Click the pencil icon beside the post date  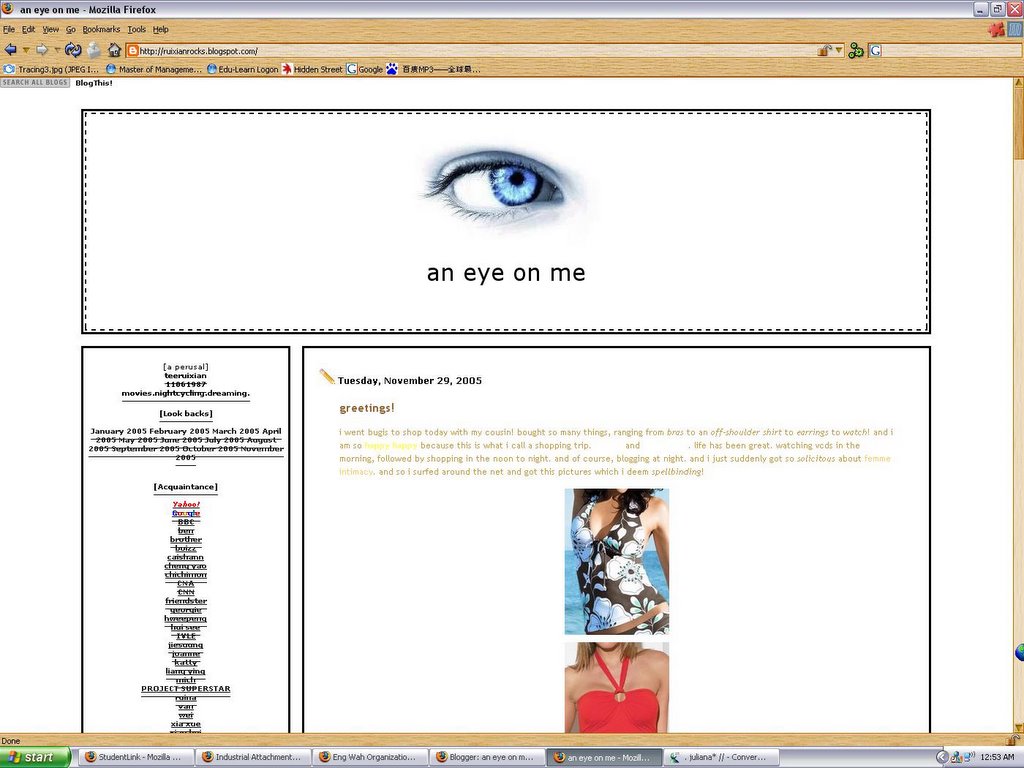327,377
